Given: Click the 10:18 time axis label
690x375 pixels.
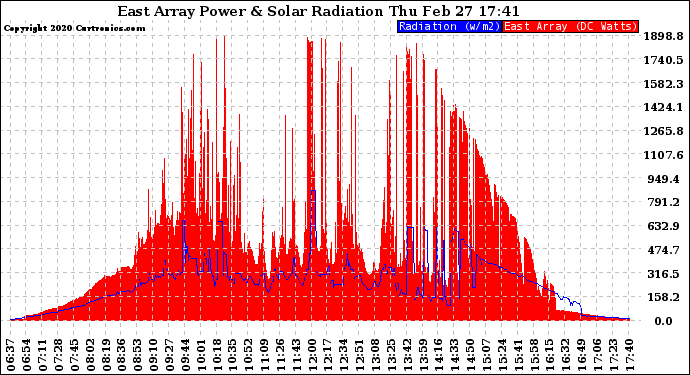Looking at the screenshot, I should [x=217, y=355].
